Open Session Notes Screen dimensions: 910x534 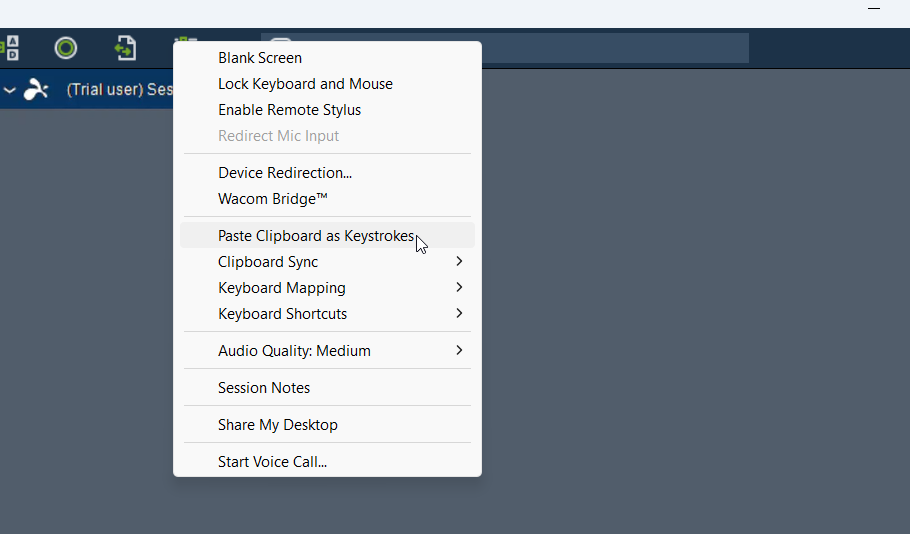(x=327, y=388)
